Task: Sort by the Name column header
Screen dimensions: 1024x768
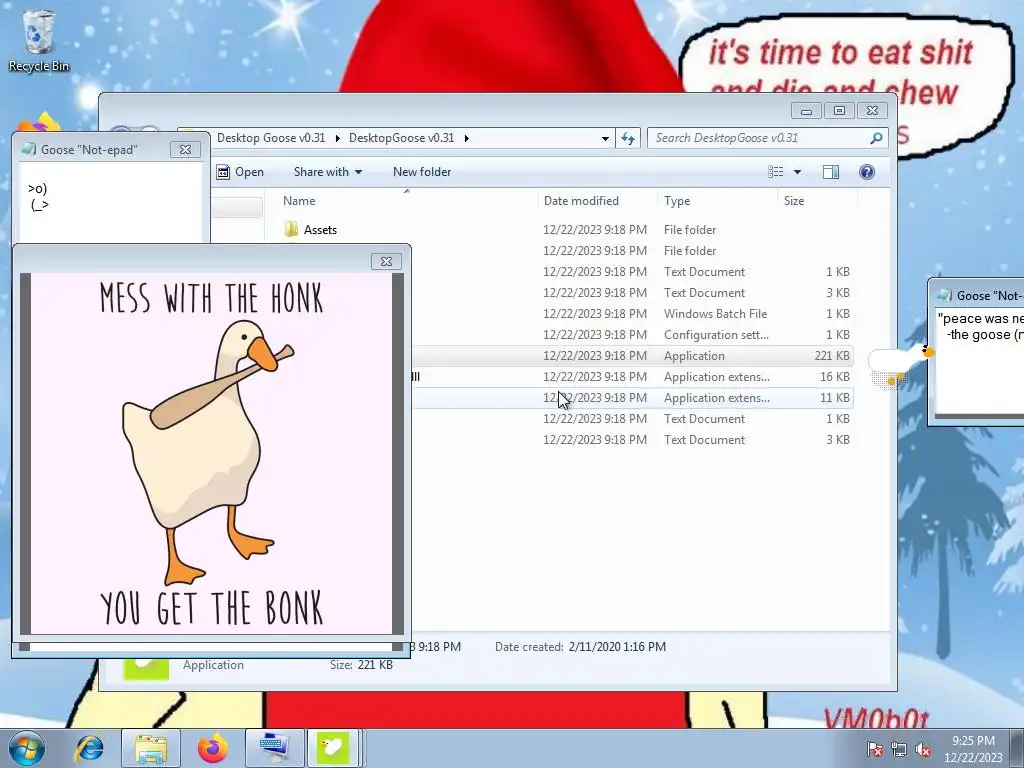Action: [406, 200]
